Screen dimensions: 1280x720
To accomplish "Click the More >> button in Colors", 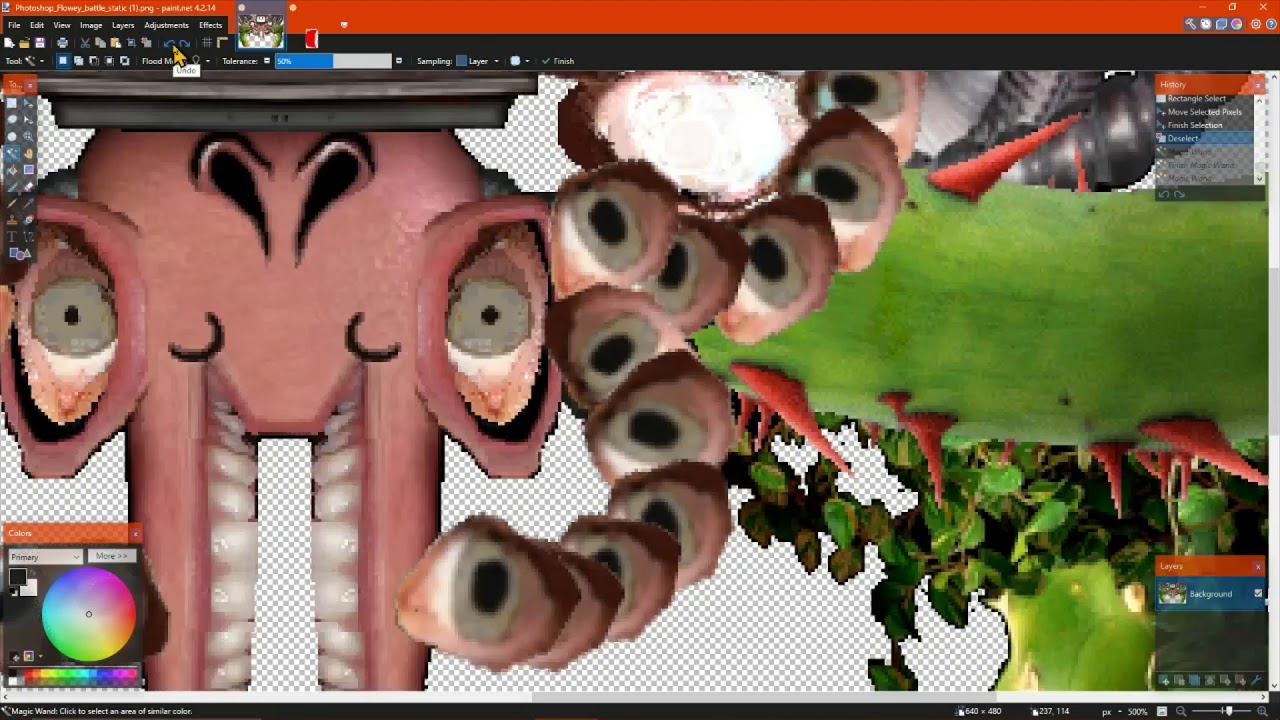I will point(111,556).
